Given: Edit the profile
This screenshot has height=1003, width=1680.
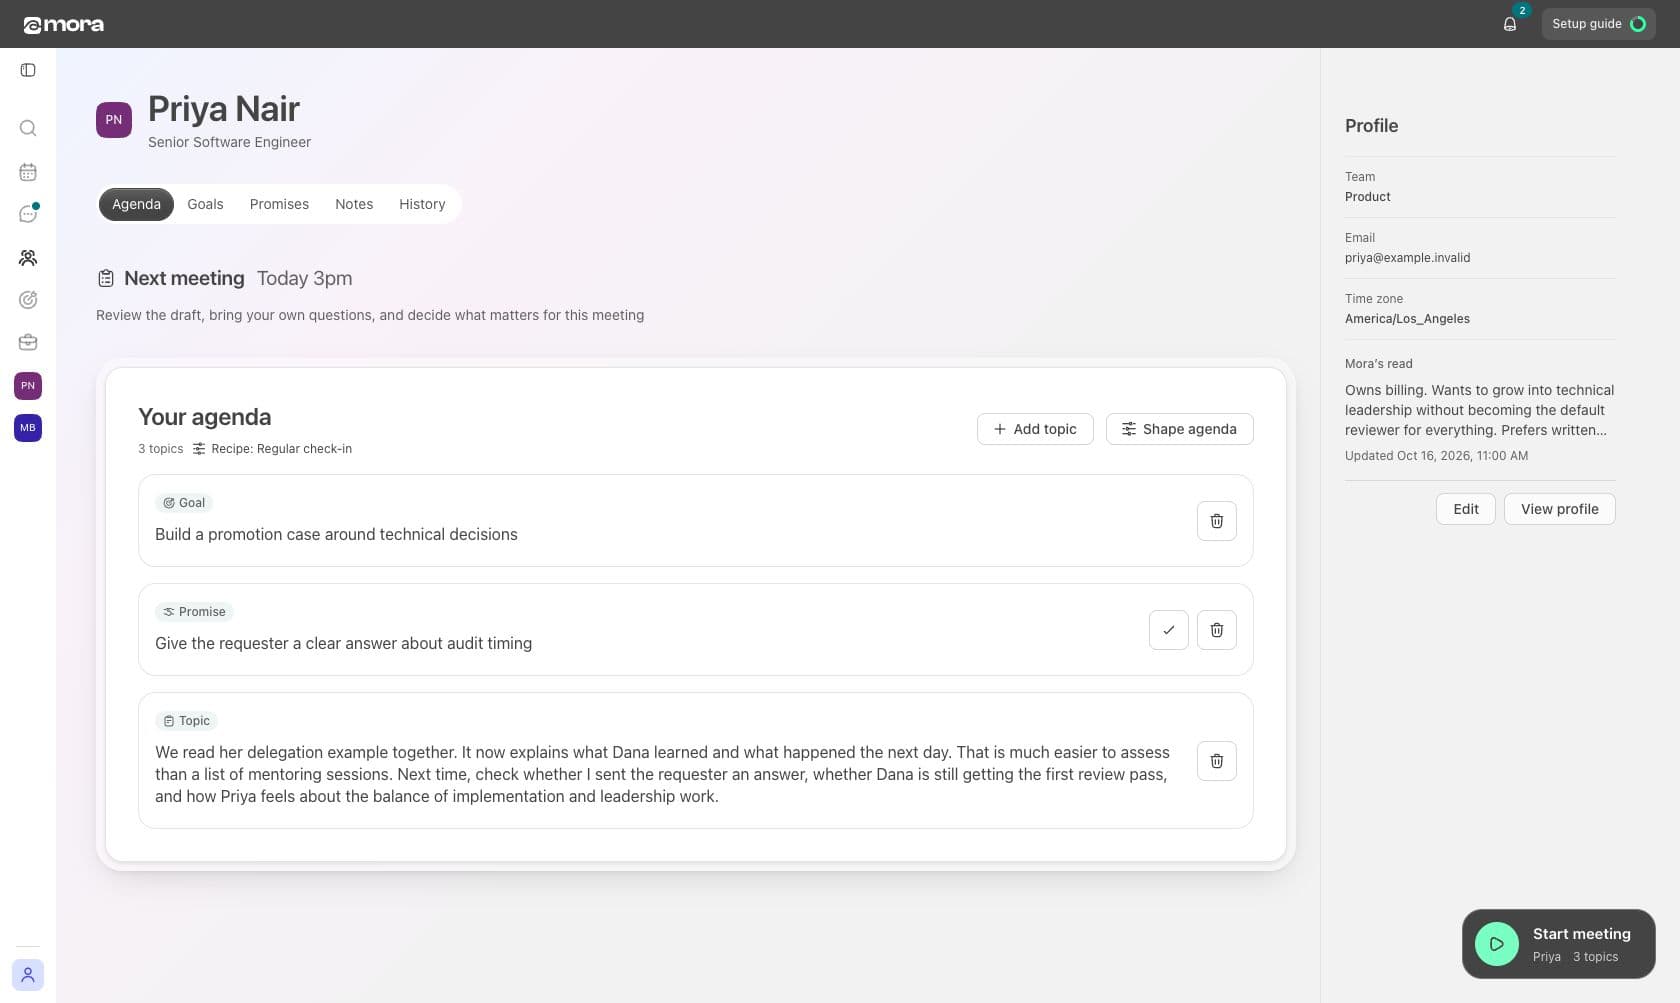Looking at the screenshot, I should [x=1465, y=509].
